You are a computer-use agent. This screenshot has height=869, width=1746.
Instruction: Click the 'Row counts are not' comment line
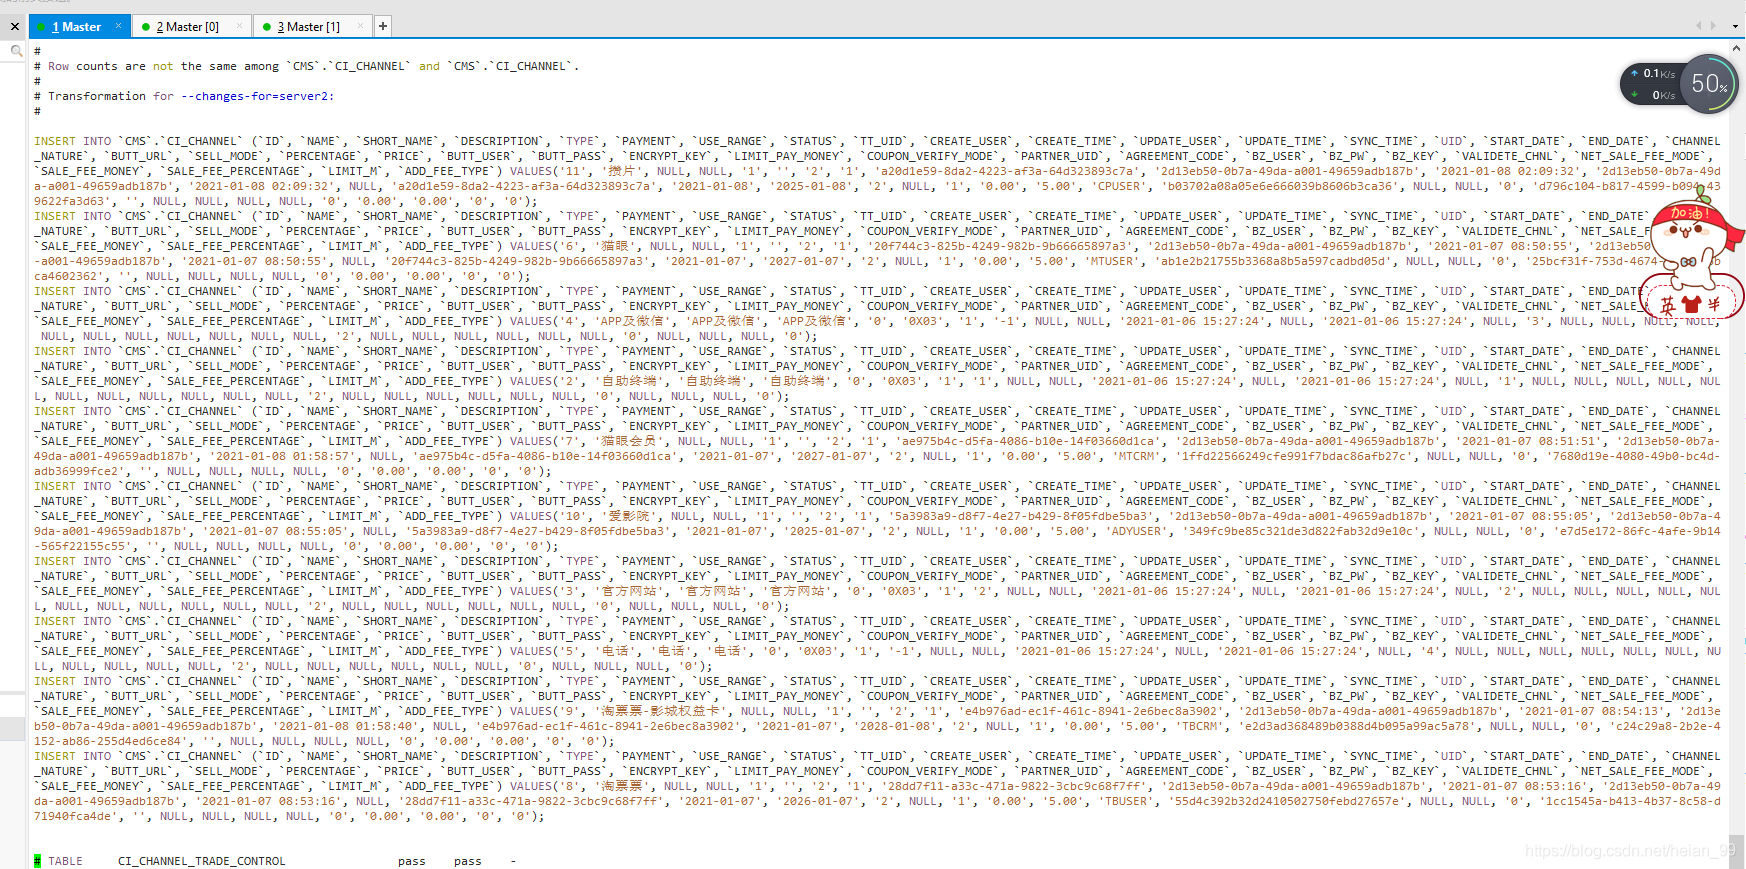click(x=307, y=66)
